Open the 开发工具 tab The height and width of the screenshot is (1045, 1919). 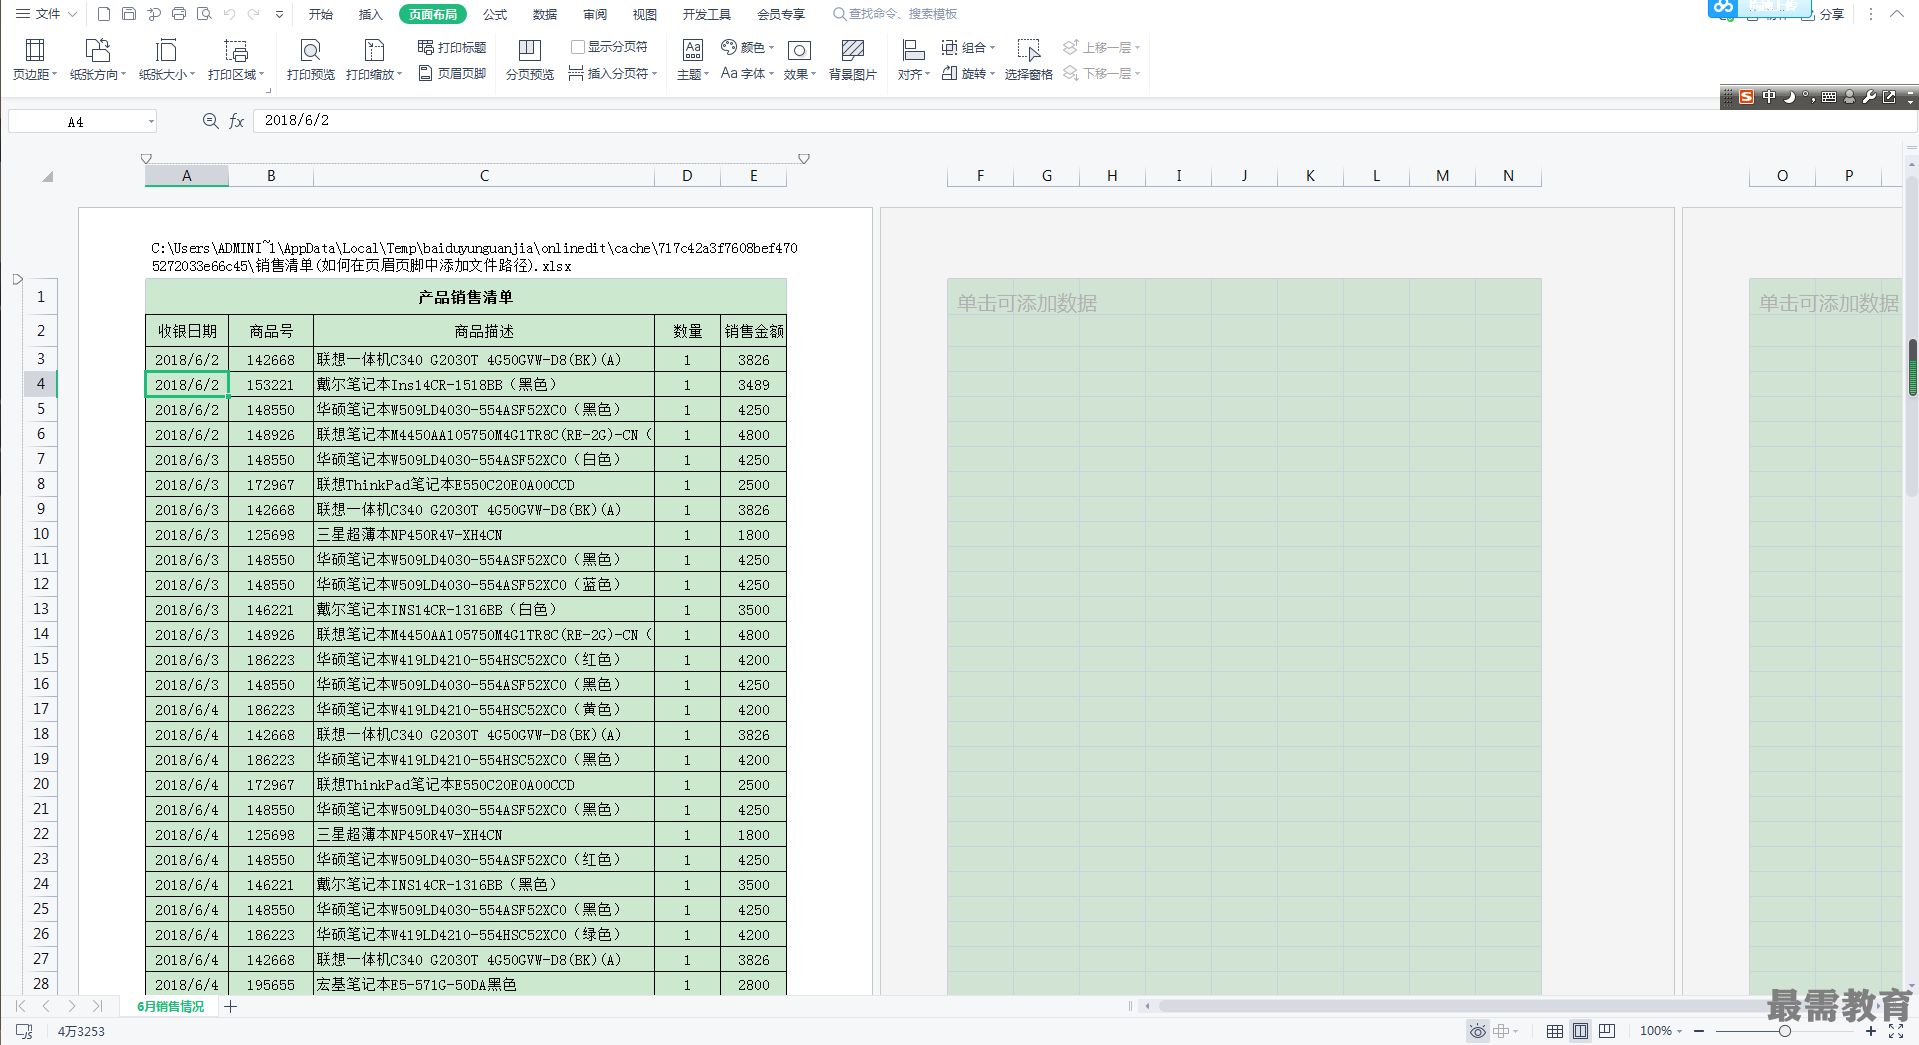point(707,14)
